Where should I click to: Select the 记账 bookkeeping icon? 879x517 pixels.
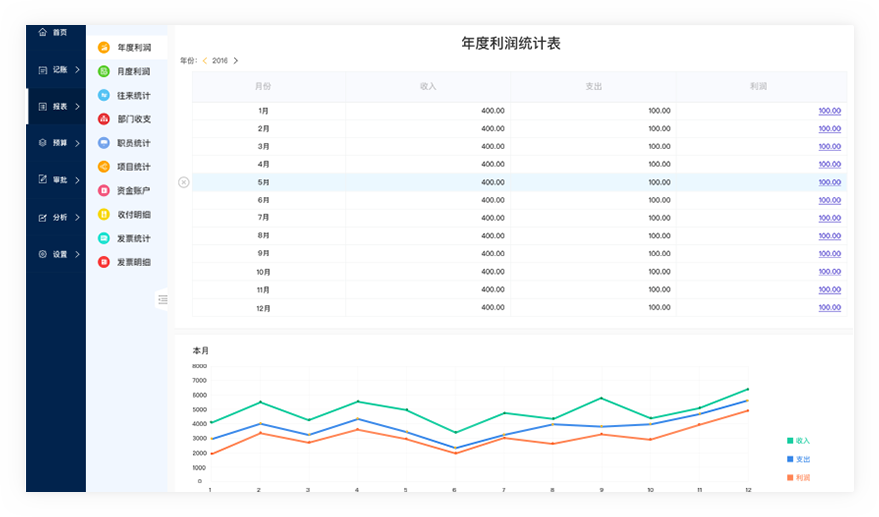pos(43,70)
